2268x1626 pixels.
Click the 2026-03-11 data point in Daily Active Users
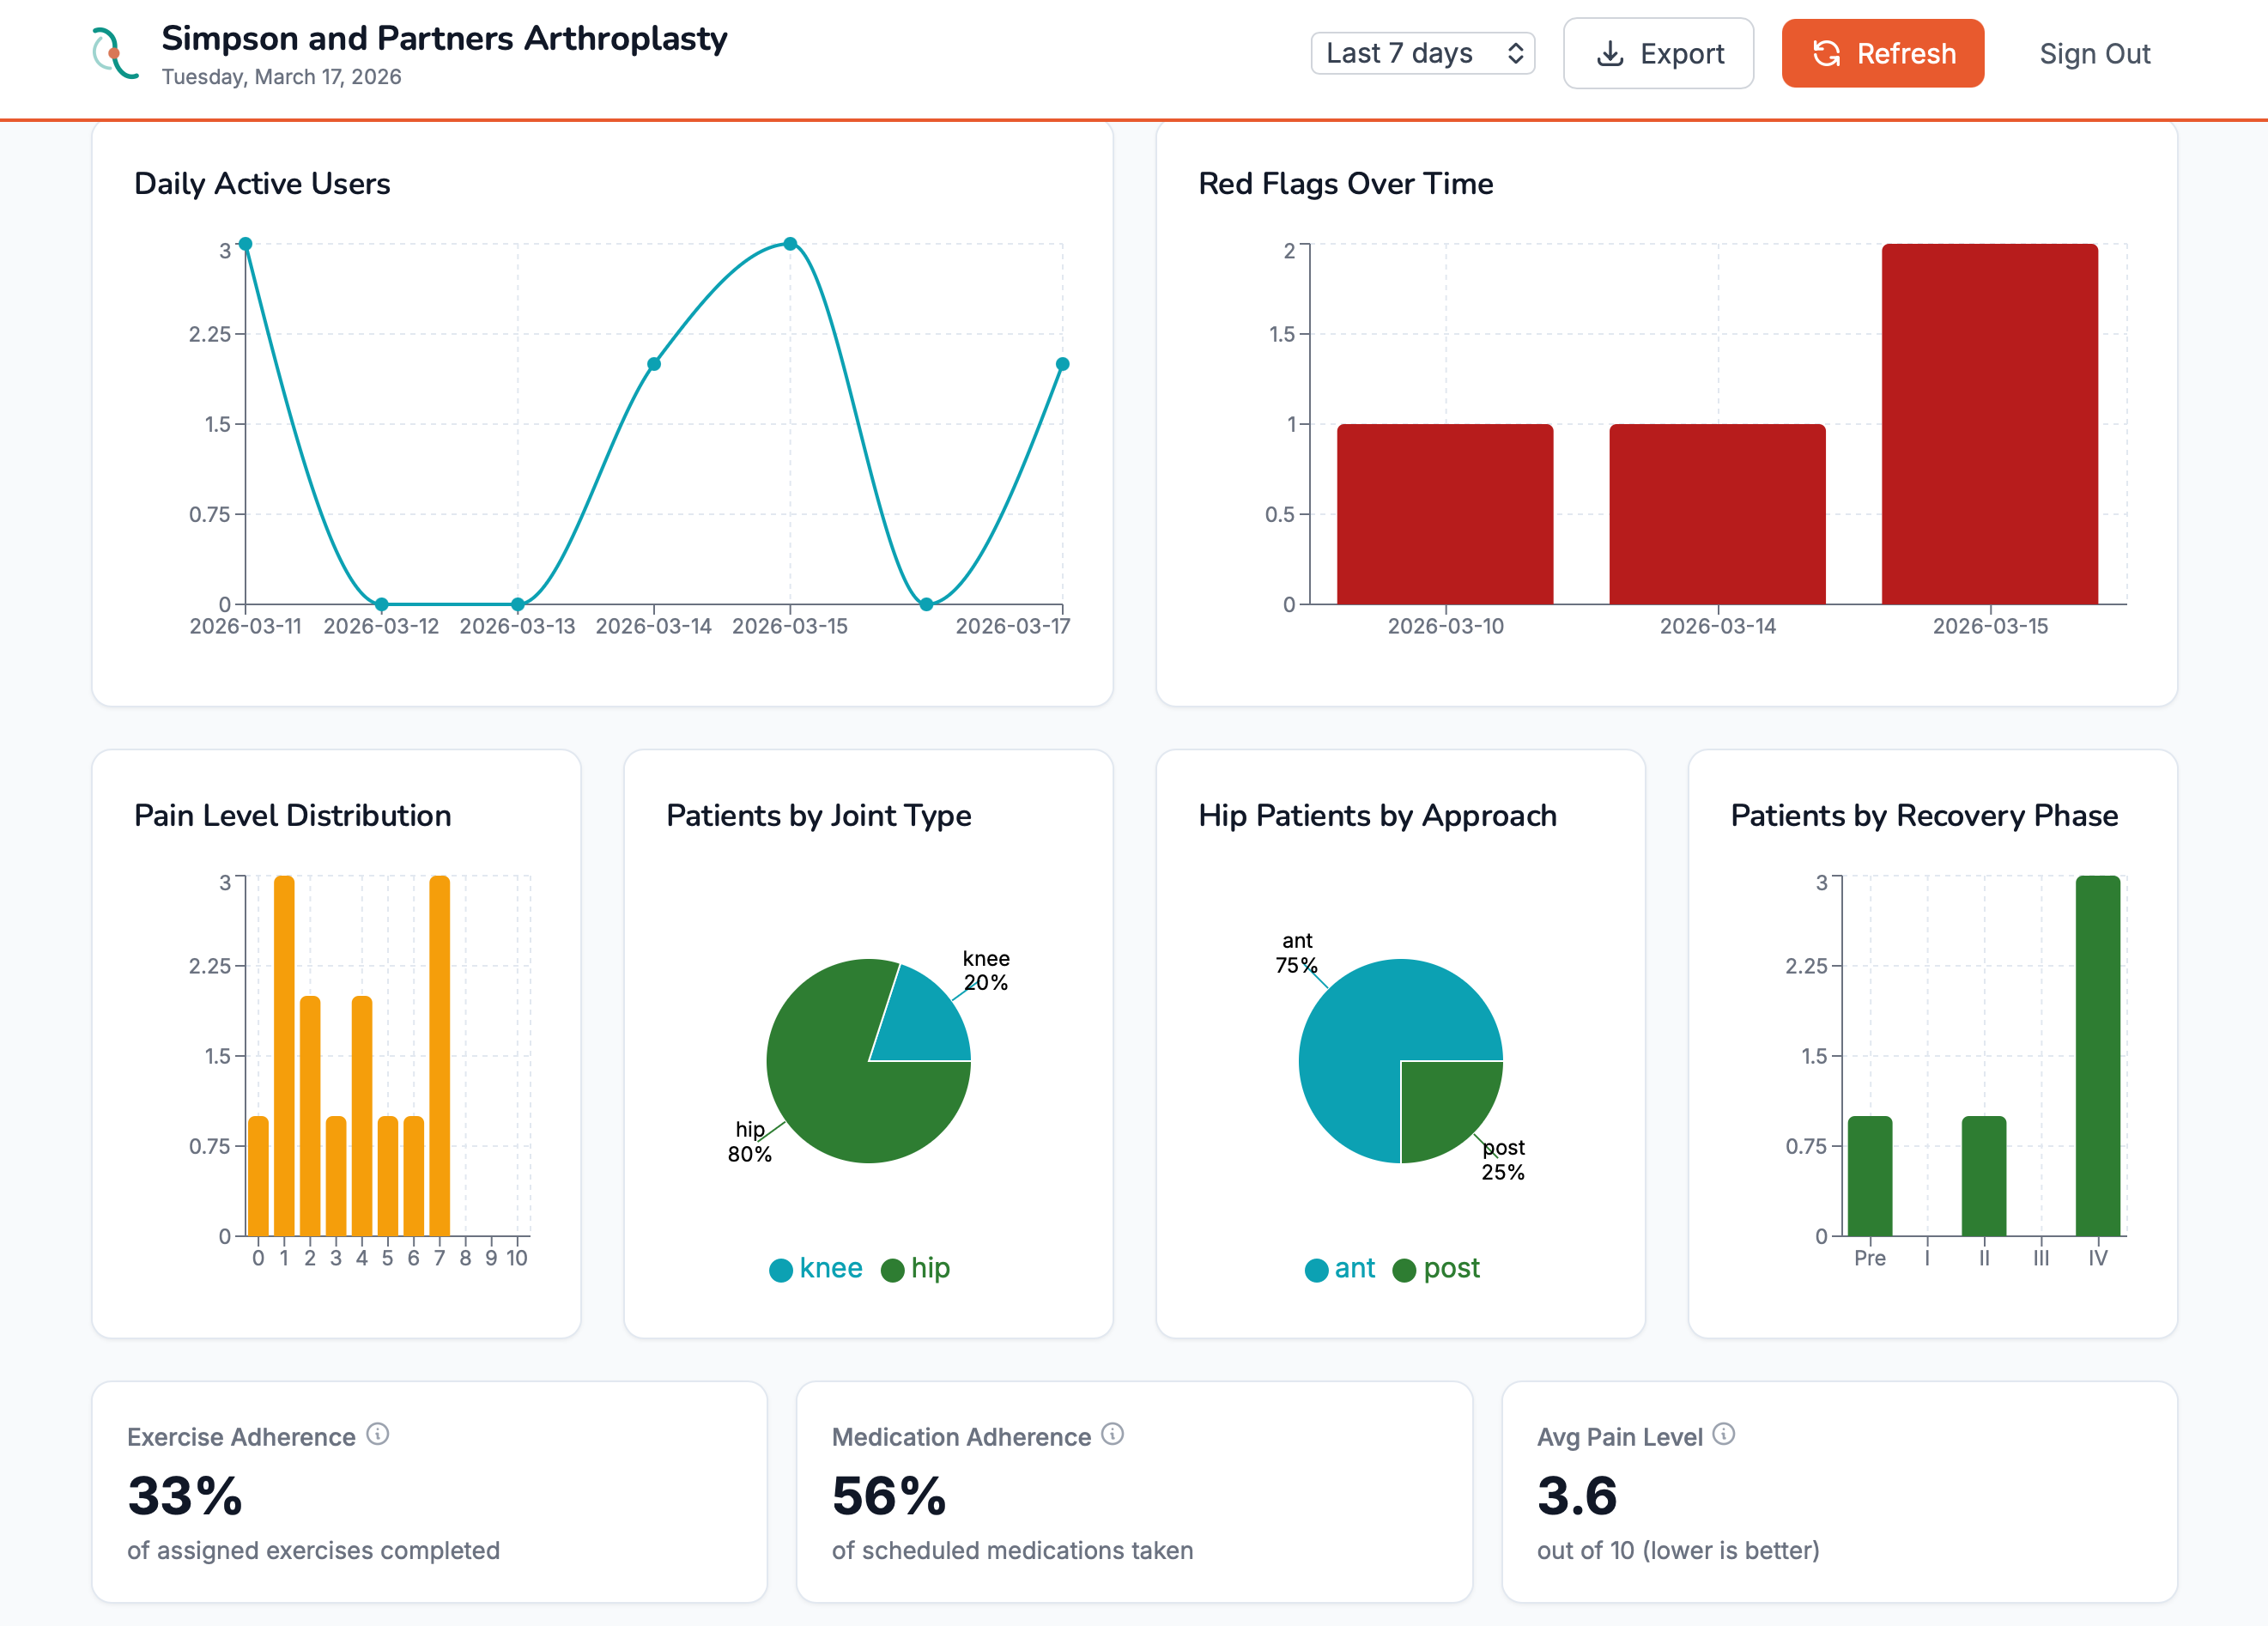tap(245, 244)
